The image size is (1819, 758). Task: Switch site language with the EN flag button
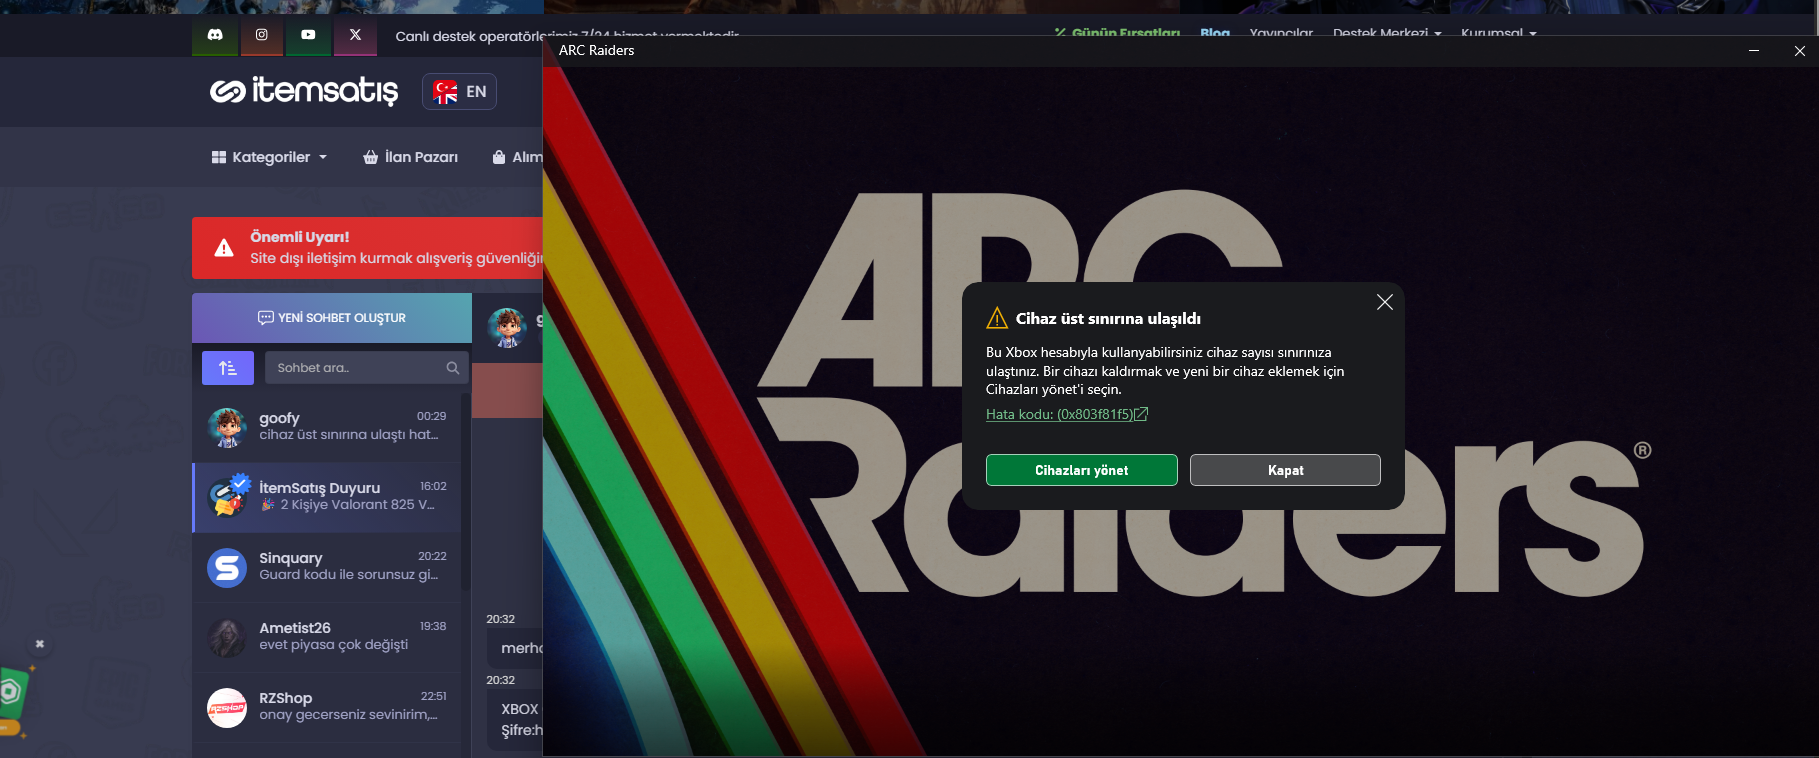[x=459, y=92]
